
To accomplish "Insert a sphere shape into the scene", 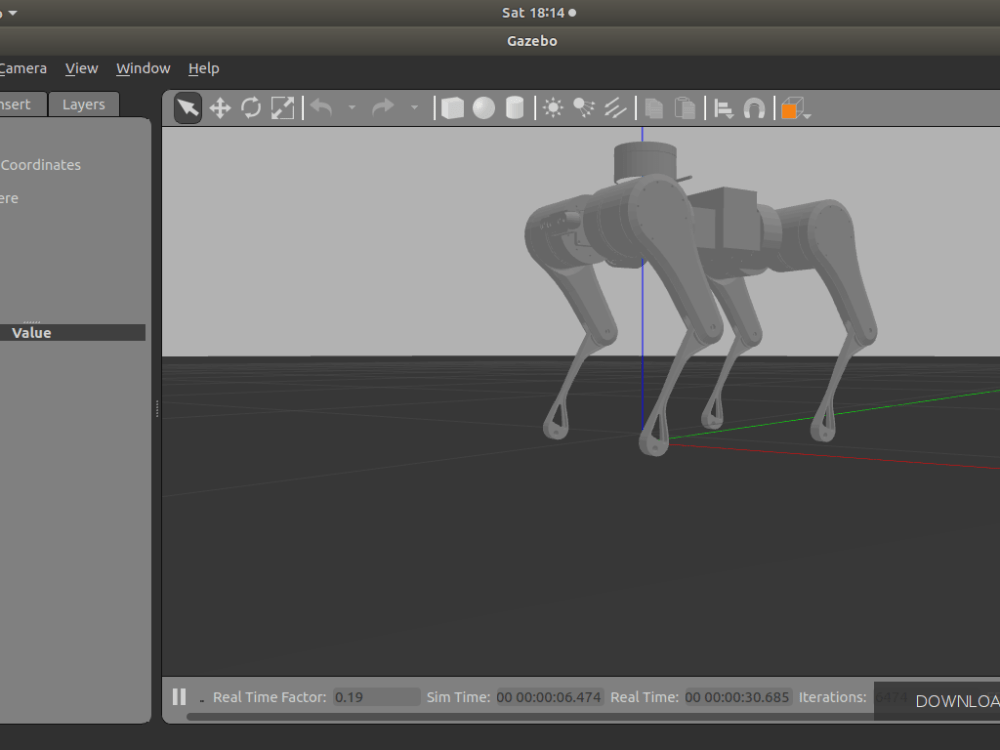I will click(483, 107).
